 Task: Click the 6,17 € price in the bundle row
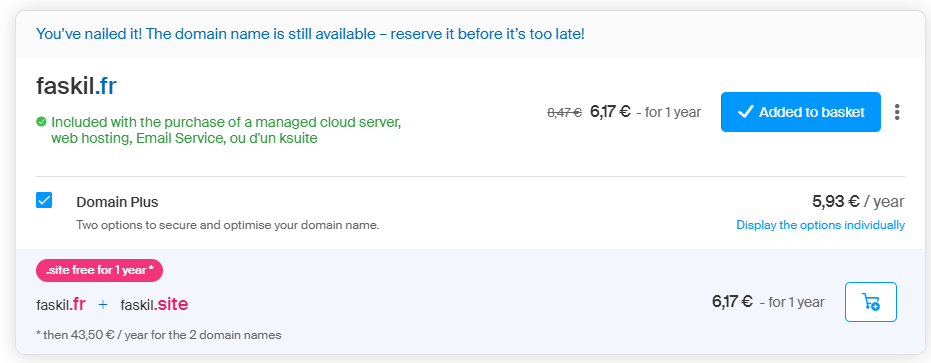[732, 302]
